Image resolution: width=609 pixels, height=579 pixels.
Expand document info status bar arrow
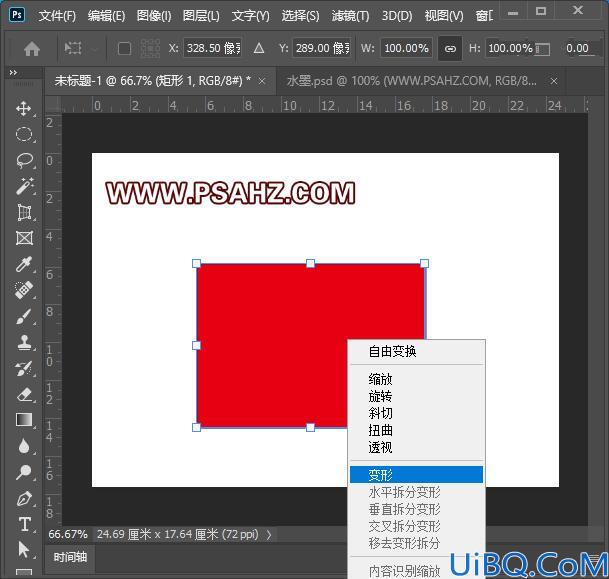pos(269,535)
